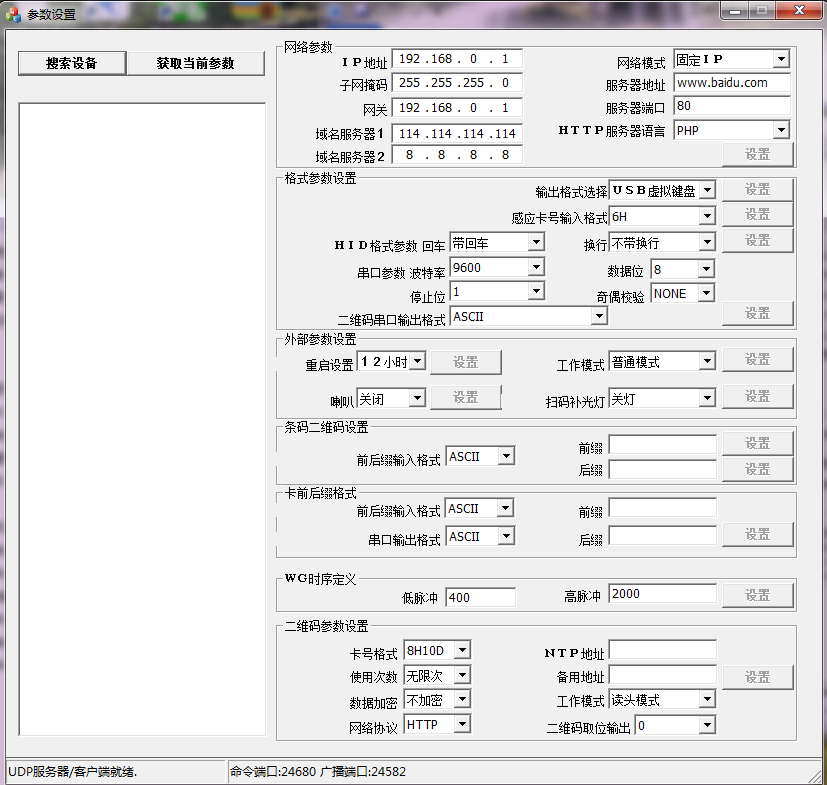This screenshot has height=785, width=827.
Task: Click the 服务器端口 field showing 80
Action: tap(732, 105)
